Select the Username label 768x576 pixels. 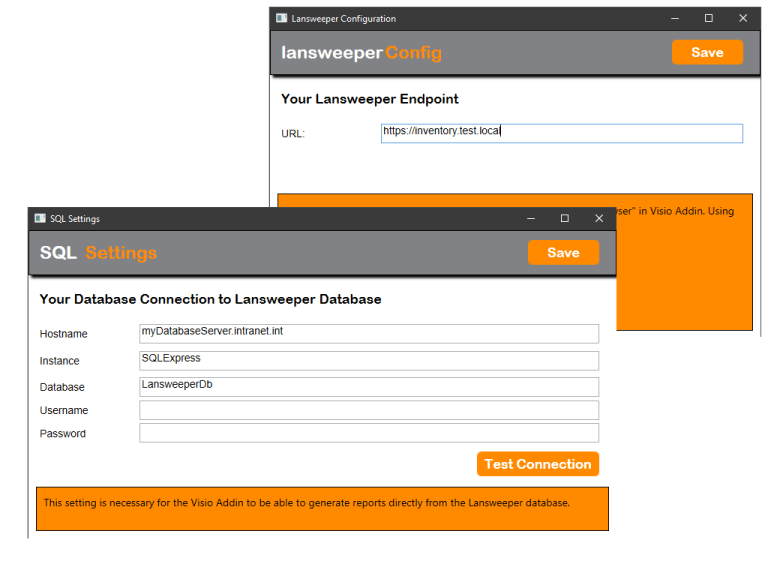64,410
